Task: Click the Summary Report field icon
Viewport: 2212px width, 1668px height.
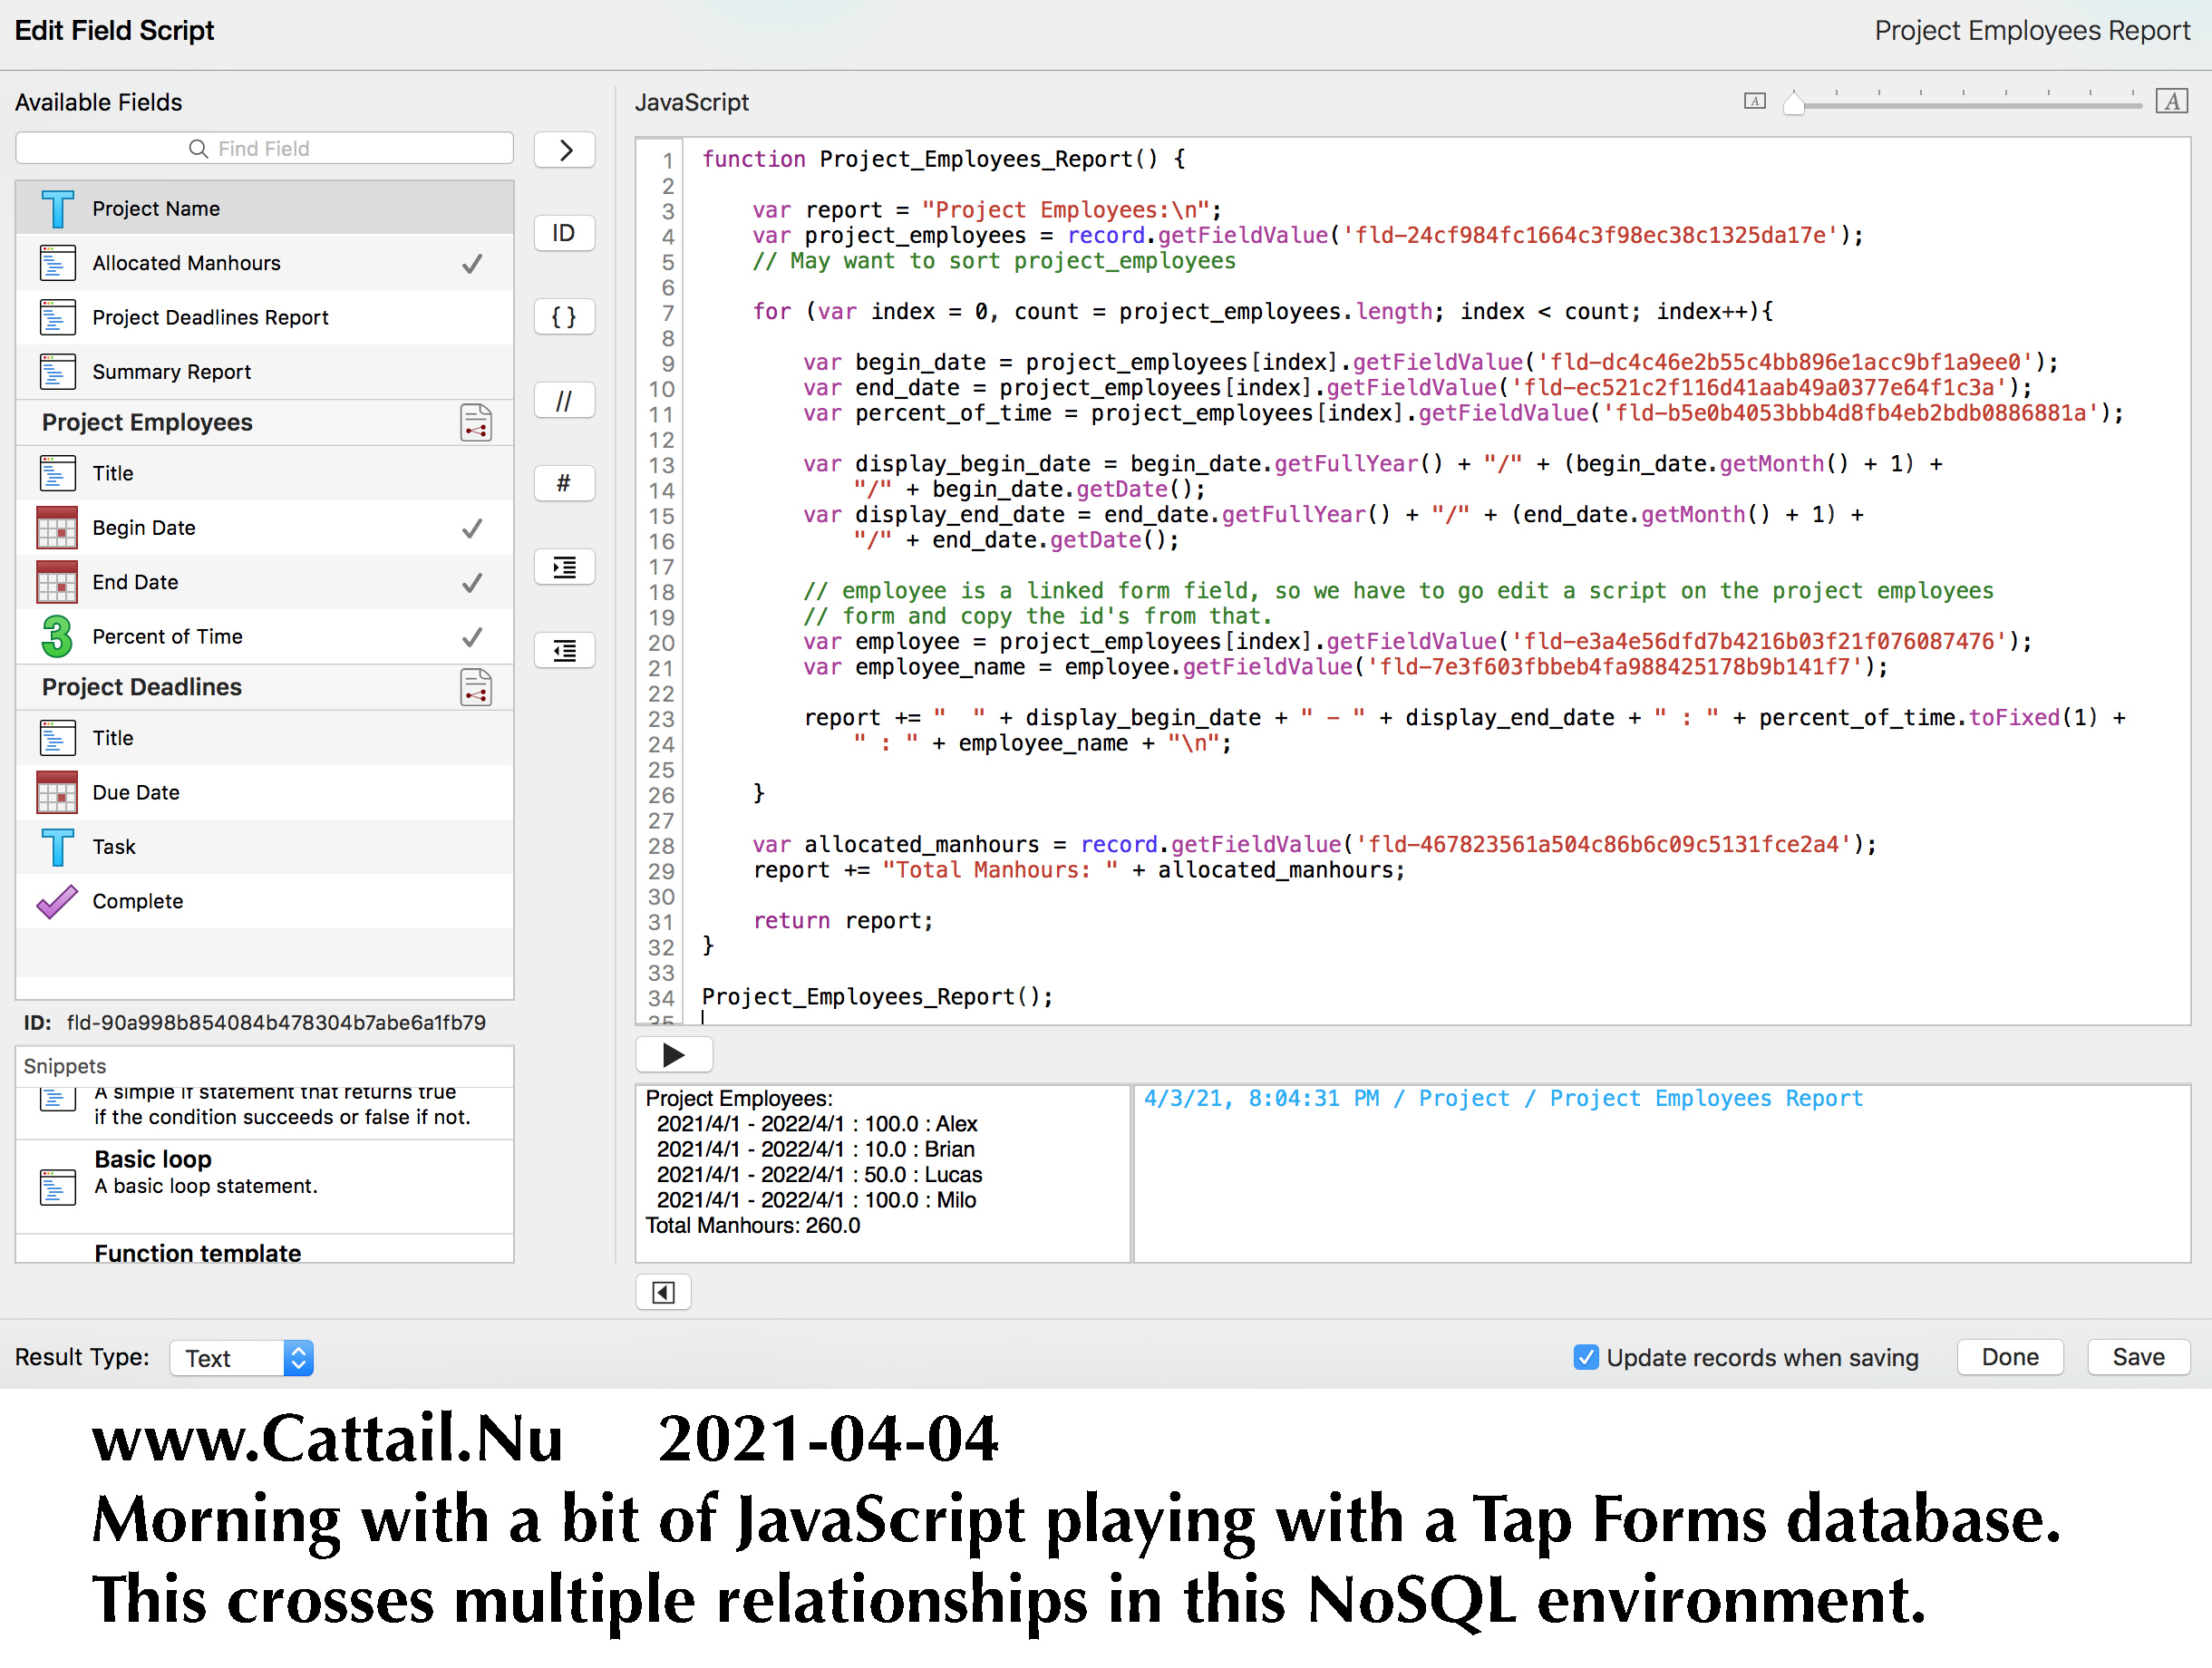Action: pyautogui.click(x=57, y=372)
